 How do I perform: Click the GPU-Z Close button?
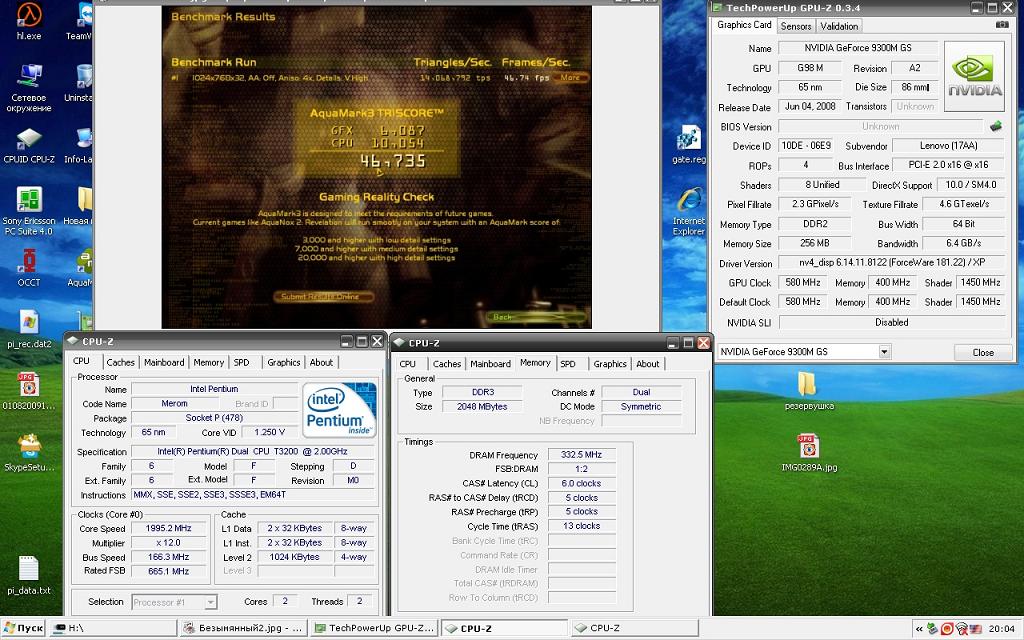click(x=983, y=353)
